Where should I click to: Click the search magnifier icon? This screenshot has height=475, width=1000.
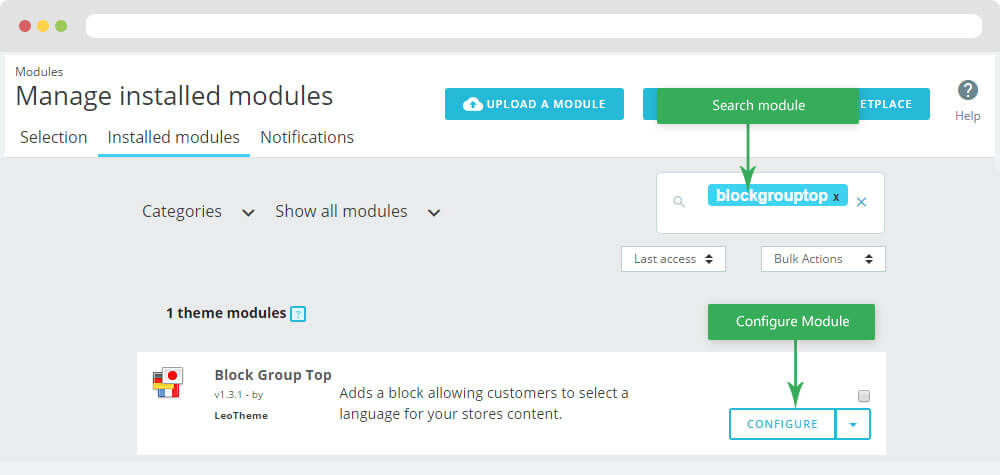(x=679, y=202)
